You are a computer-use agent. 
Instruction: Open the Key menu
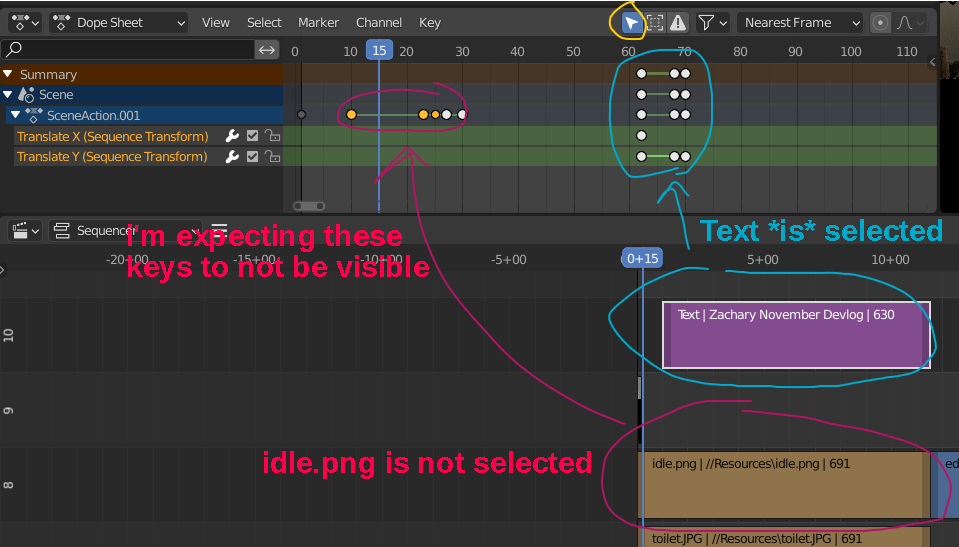click(429, 23)
